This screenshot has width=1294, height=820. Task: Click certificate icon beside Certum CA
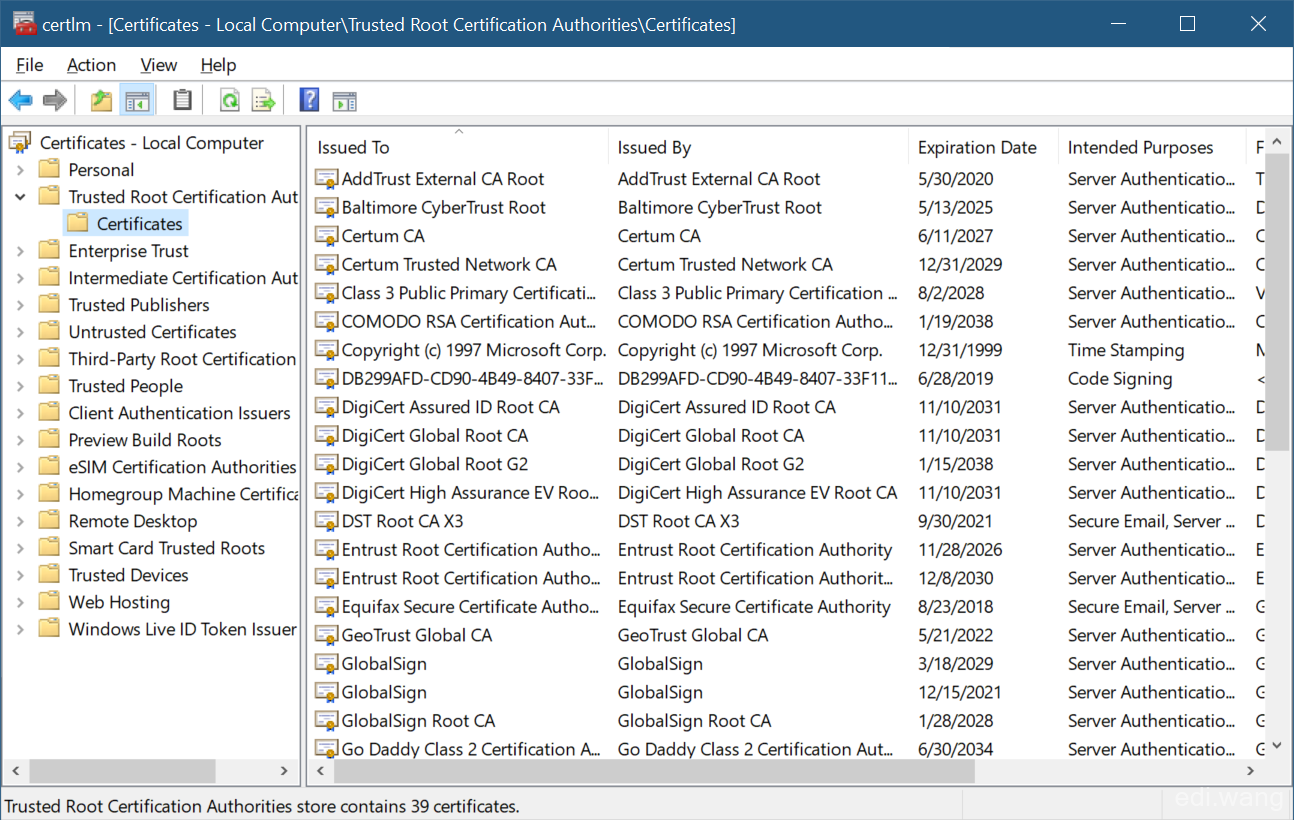tap(326, 236)
